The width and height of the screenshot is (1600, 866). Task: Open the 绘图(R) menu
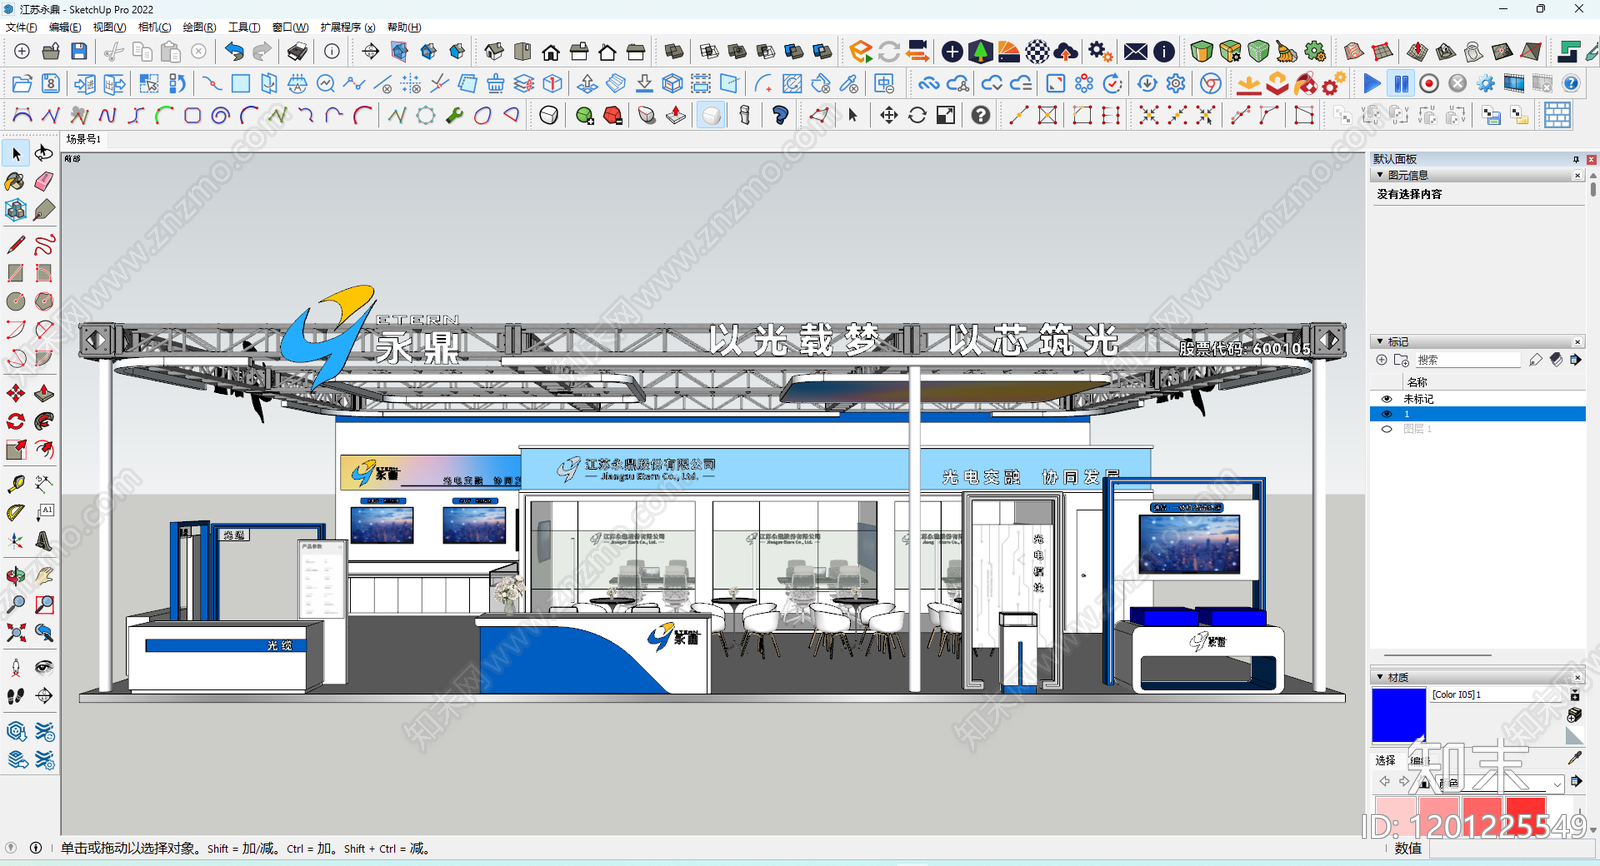point(199,27)
